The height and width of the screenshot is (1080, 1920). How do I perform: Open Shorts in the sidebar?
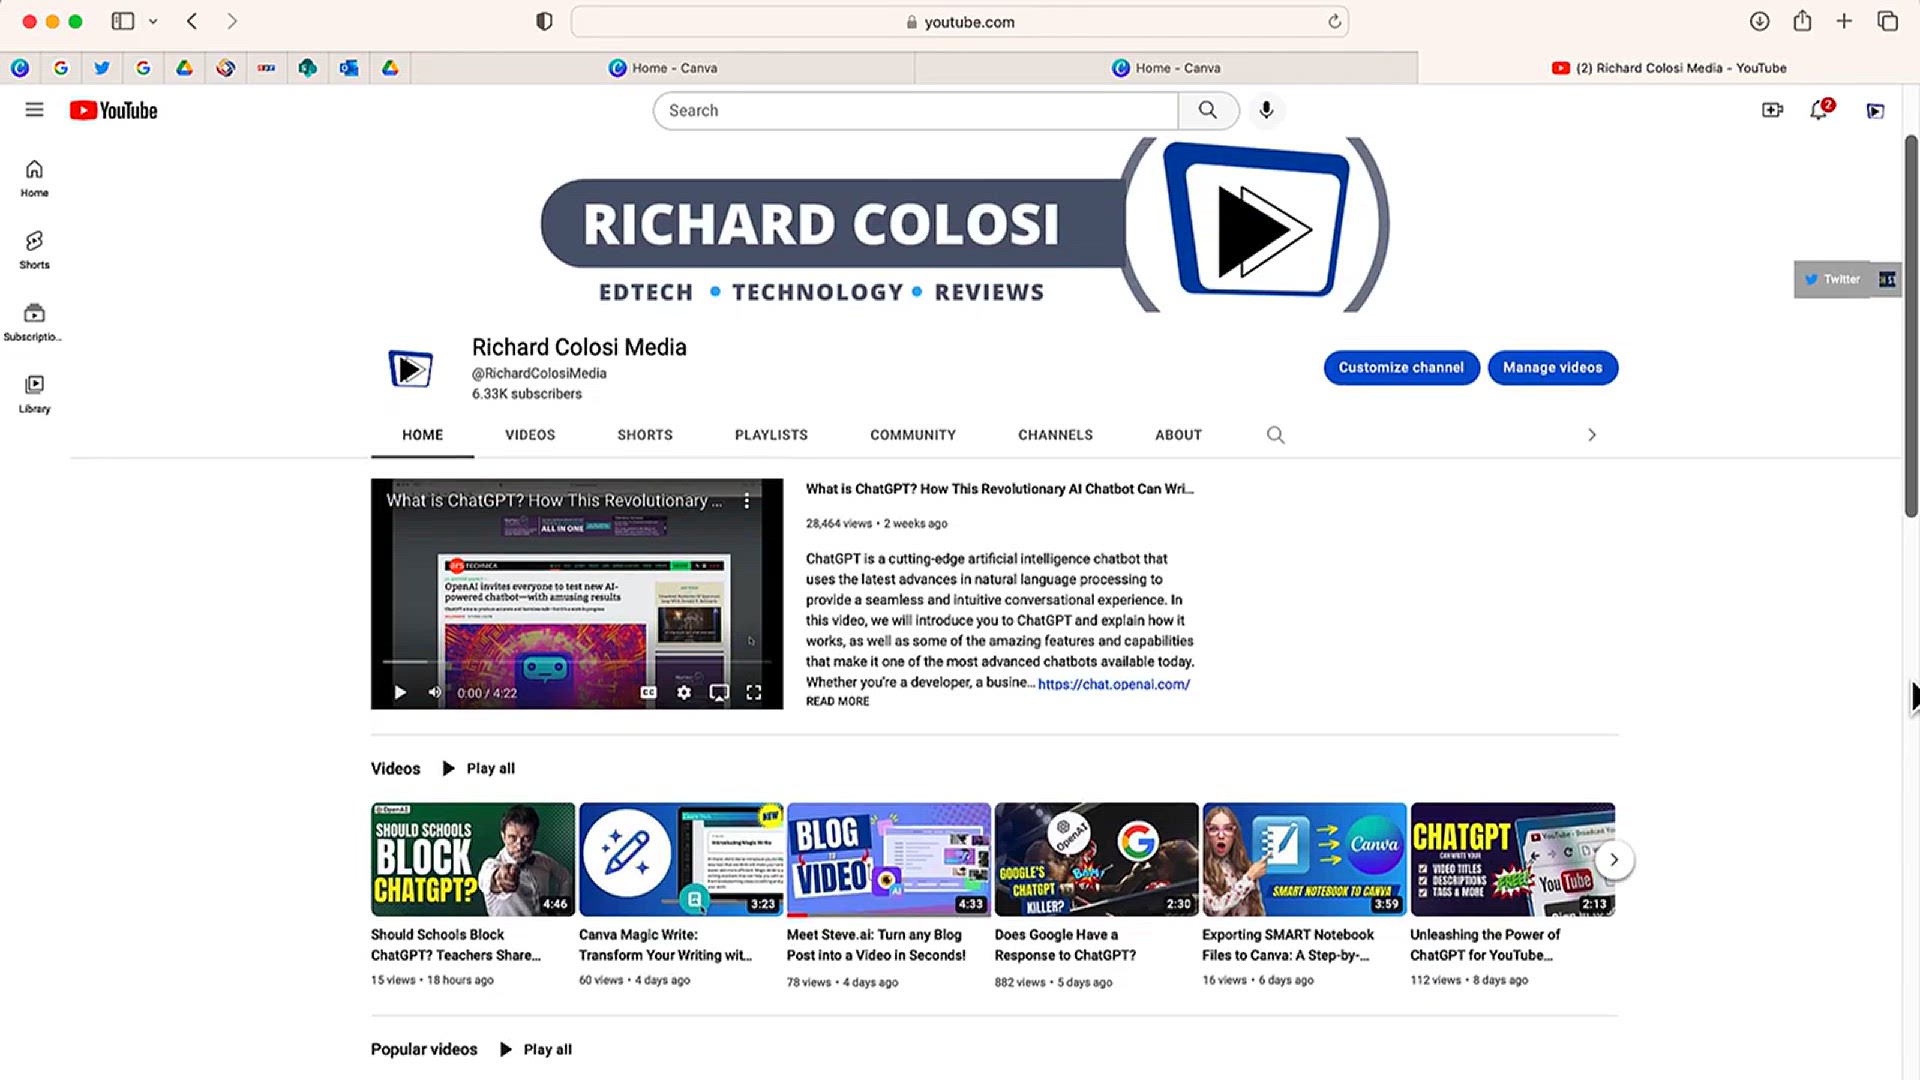(34, 250)
